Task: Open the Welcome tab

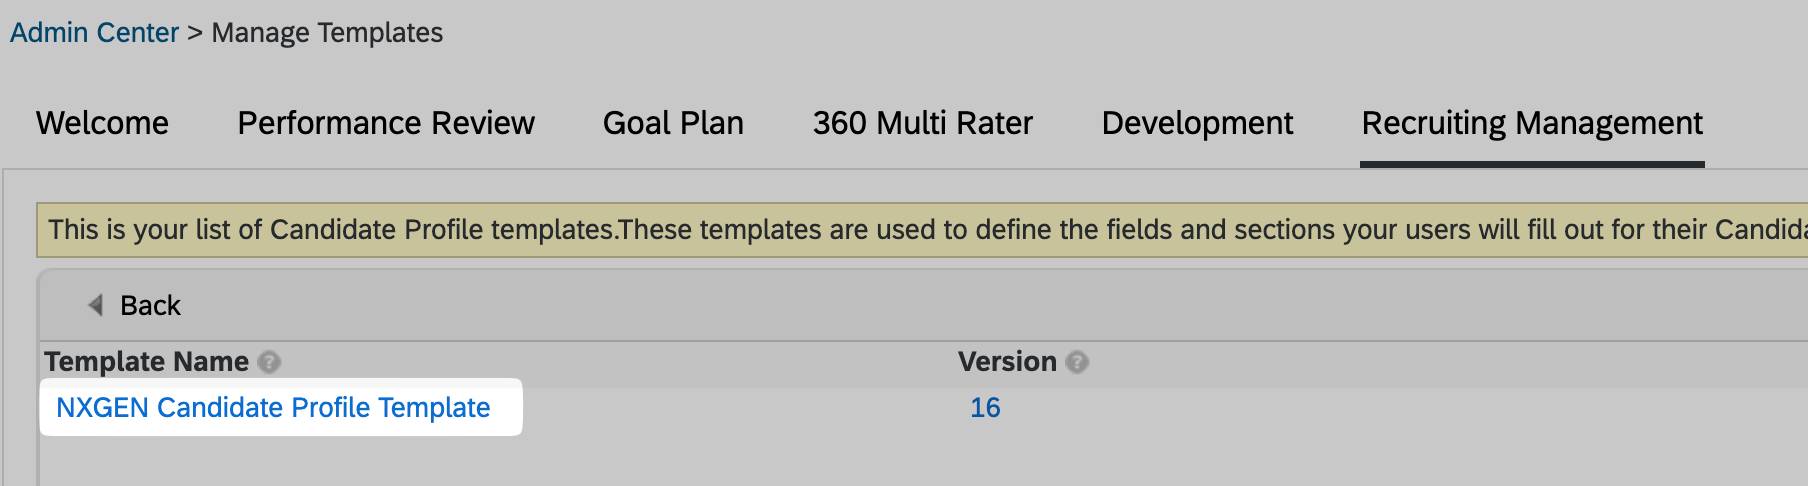Action: coord(102,123)
